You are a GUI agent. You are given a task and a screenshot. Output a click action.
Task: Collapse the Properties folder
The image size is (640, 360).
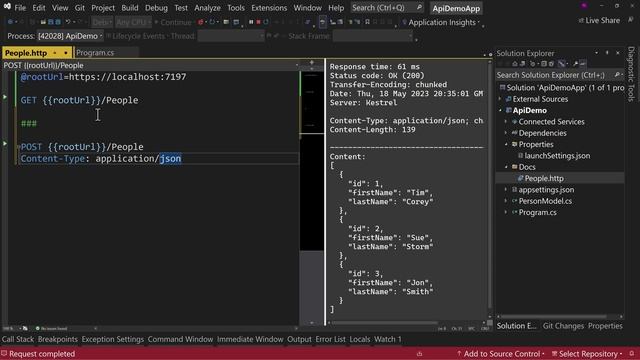click(x=506, y=144)
